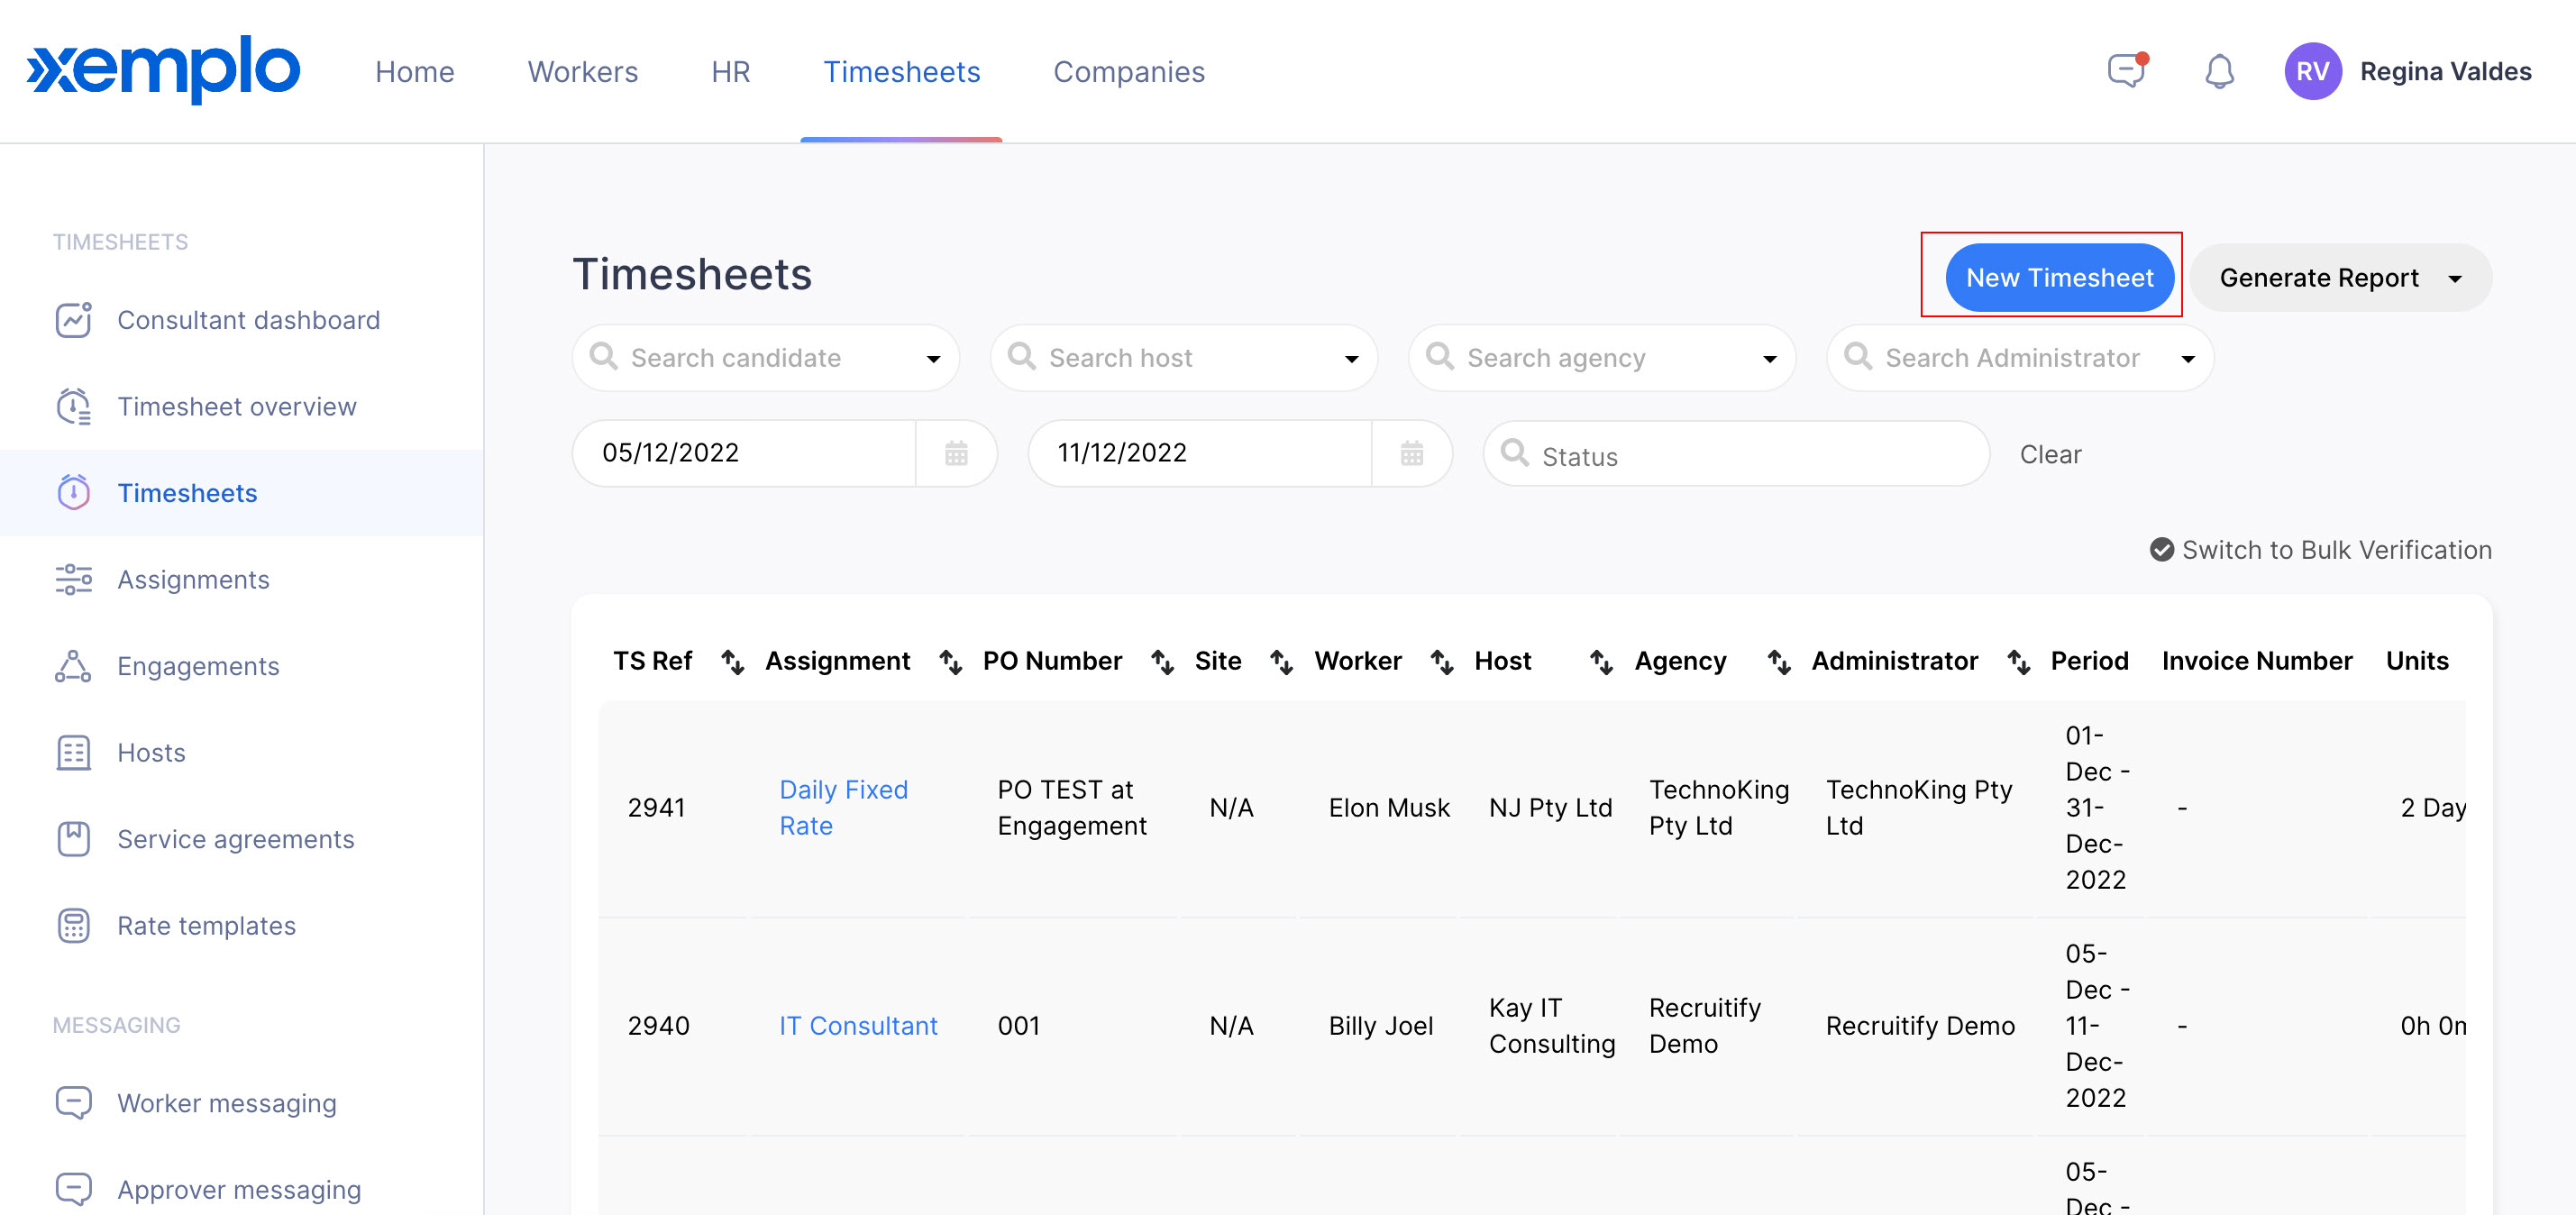Sort table by Worker column
2576x1215 pixels.
pos(1441,662)
